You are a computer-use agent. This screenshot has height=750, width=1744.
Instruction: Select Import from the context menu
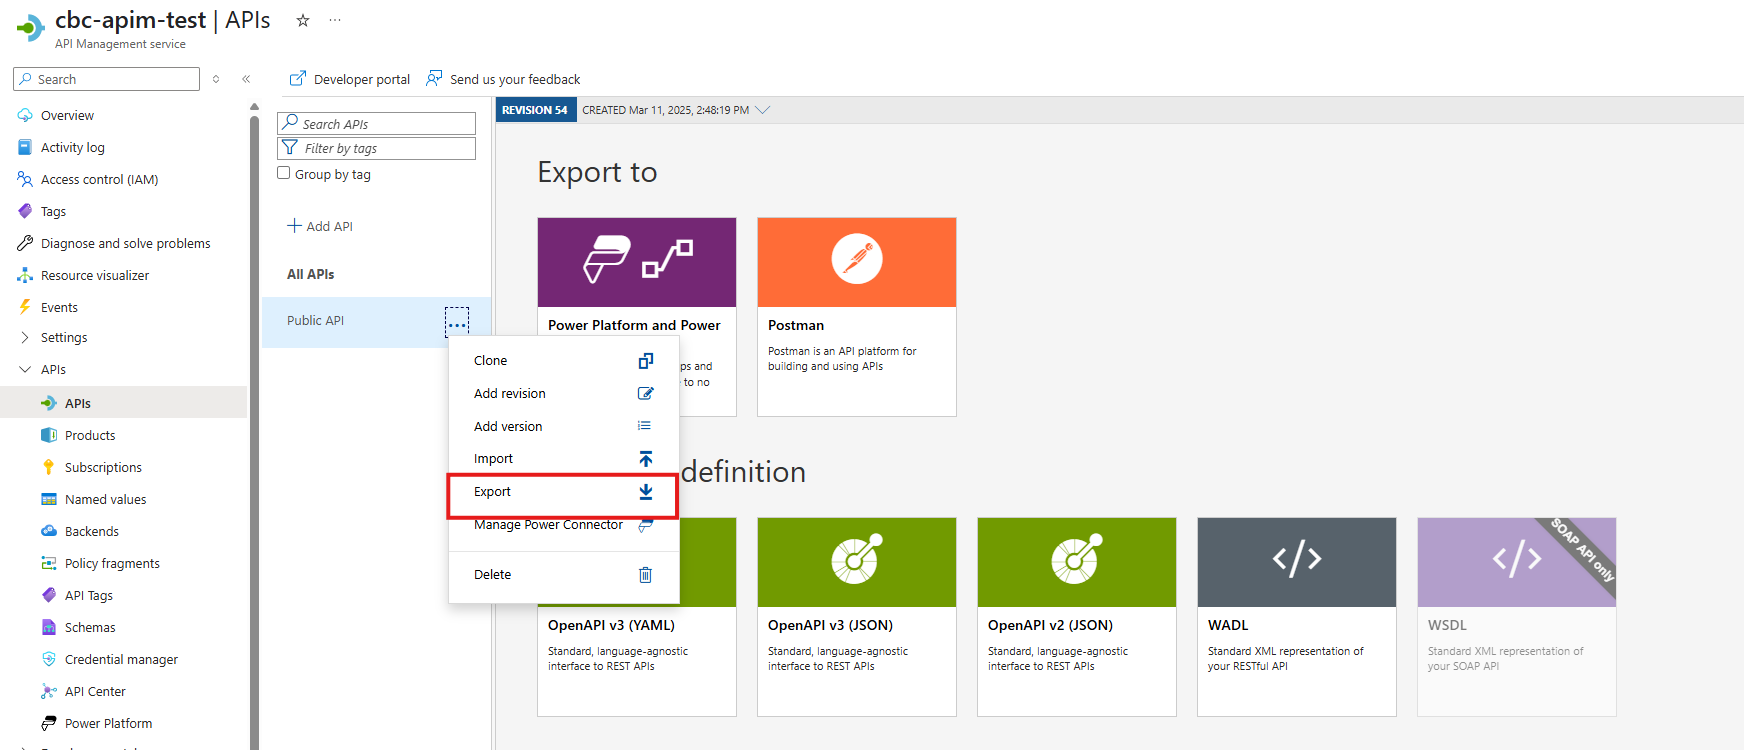click(493, 459)
